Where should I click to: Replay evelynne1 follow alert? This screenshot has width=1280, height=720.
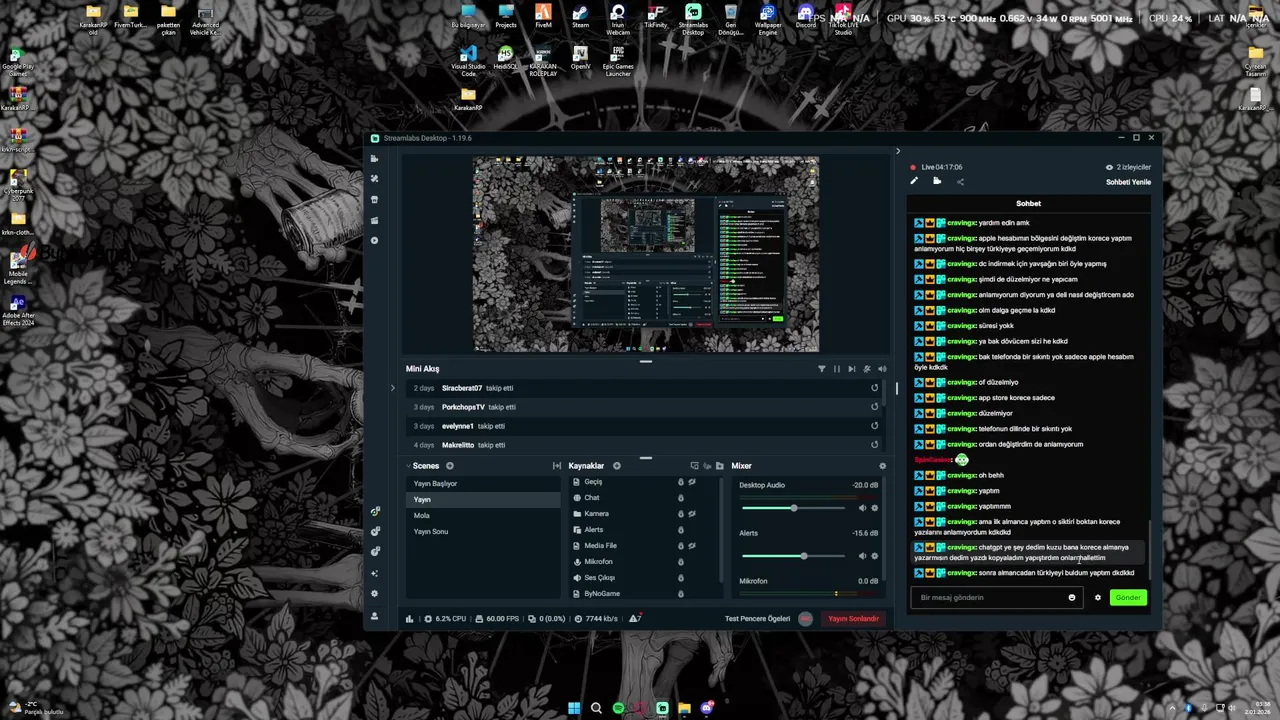tap(875, 426)
